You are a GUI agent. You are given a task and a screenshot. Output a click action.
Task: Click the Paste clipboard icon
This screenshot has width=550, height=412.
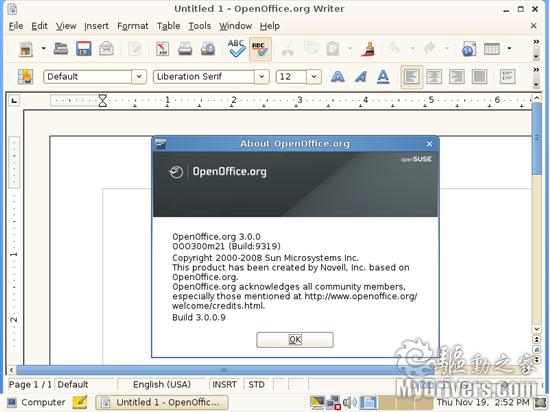(x=333, y=49)
